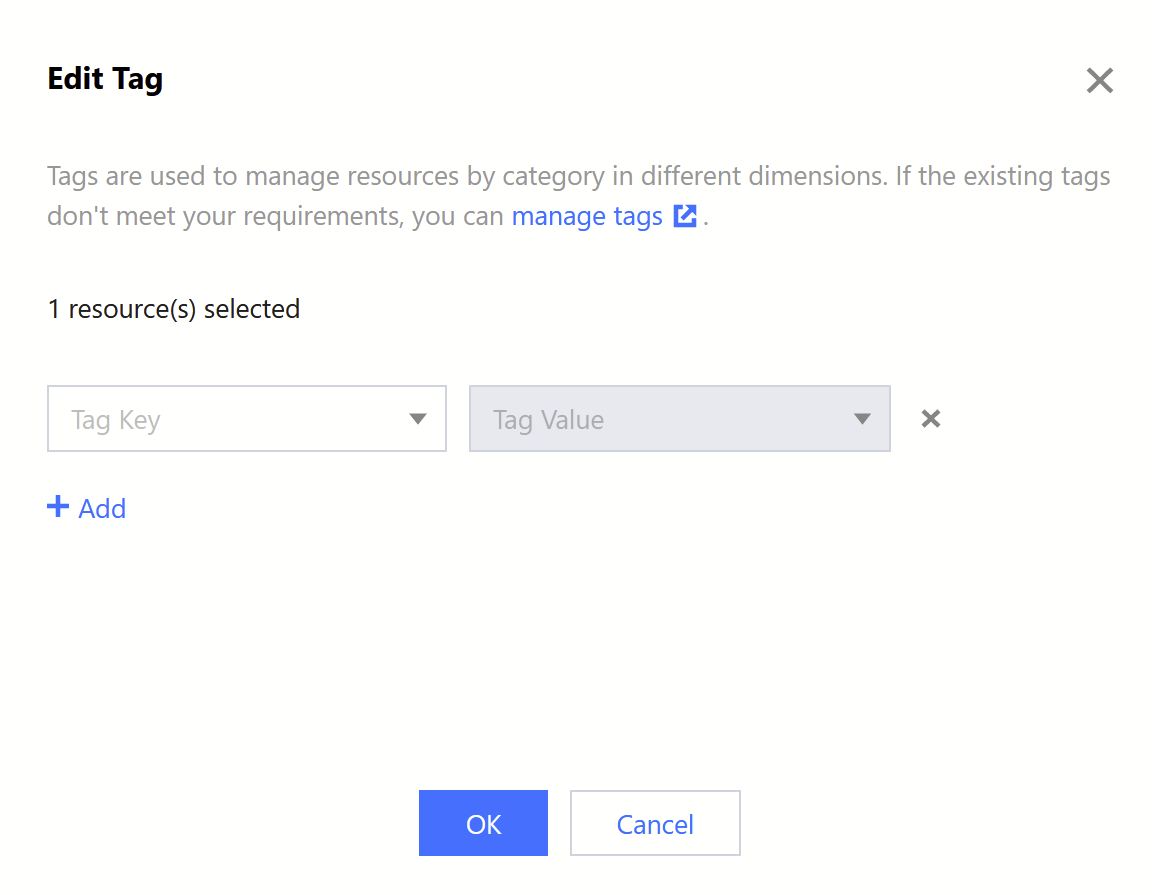Open the manage tags link

point(587,216)
